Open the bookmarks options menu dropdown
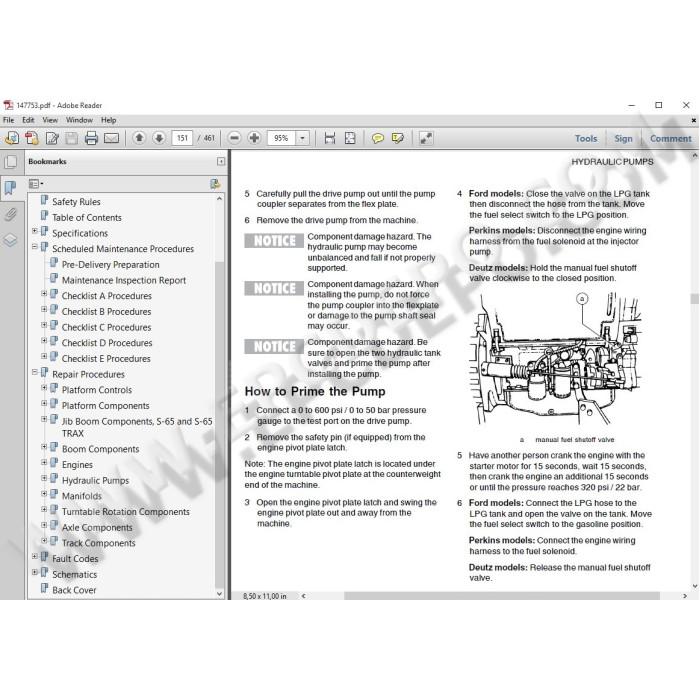 pyautogui.click(x=36, y=183)
